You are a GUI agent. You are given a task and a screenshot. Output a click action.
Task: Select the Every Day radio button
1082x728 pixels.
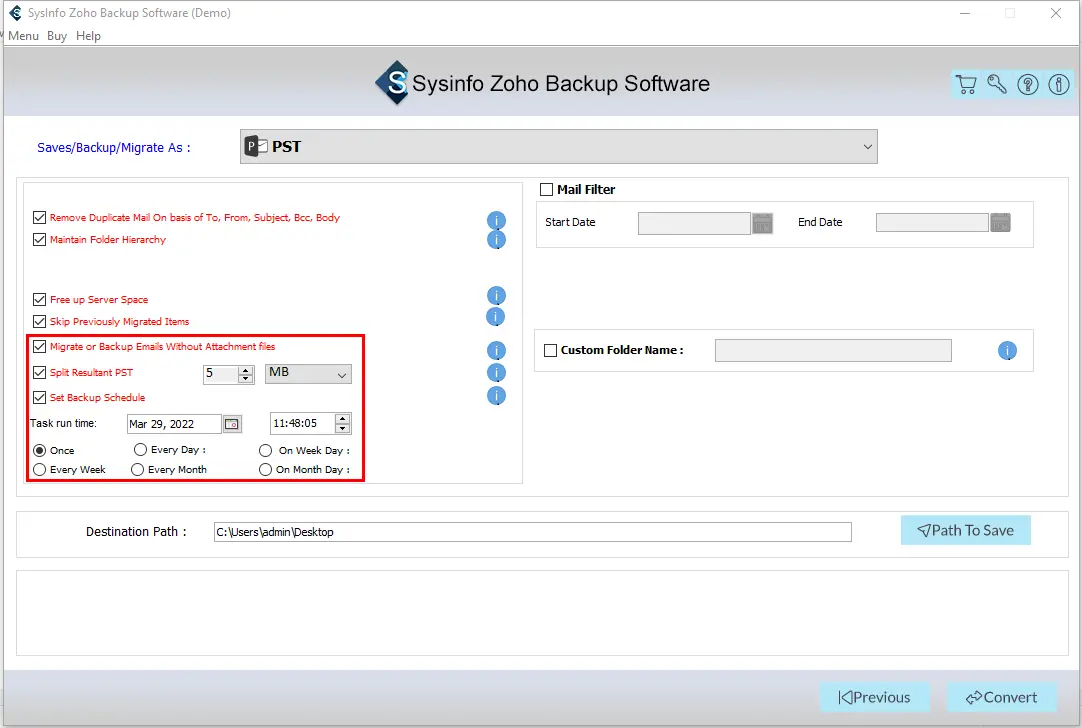click(141, 450)
